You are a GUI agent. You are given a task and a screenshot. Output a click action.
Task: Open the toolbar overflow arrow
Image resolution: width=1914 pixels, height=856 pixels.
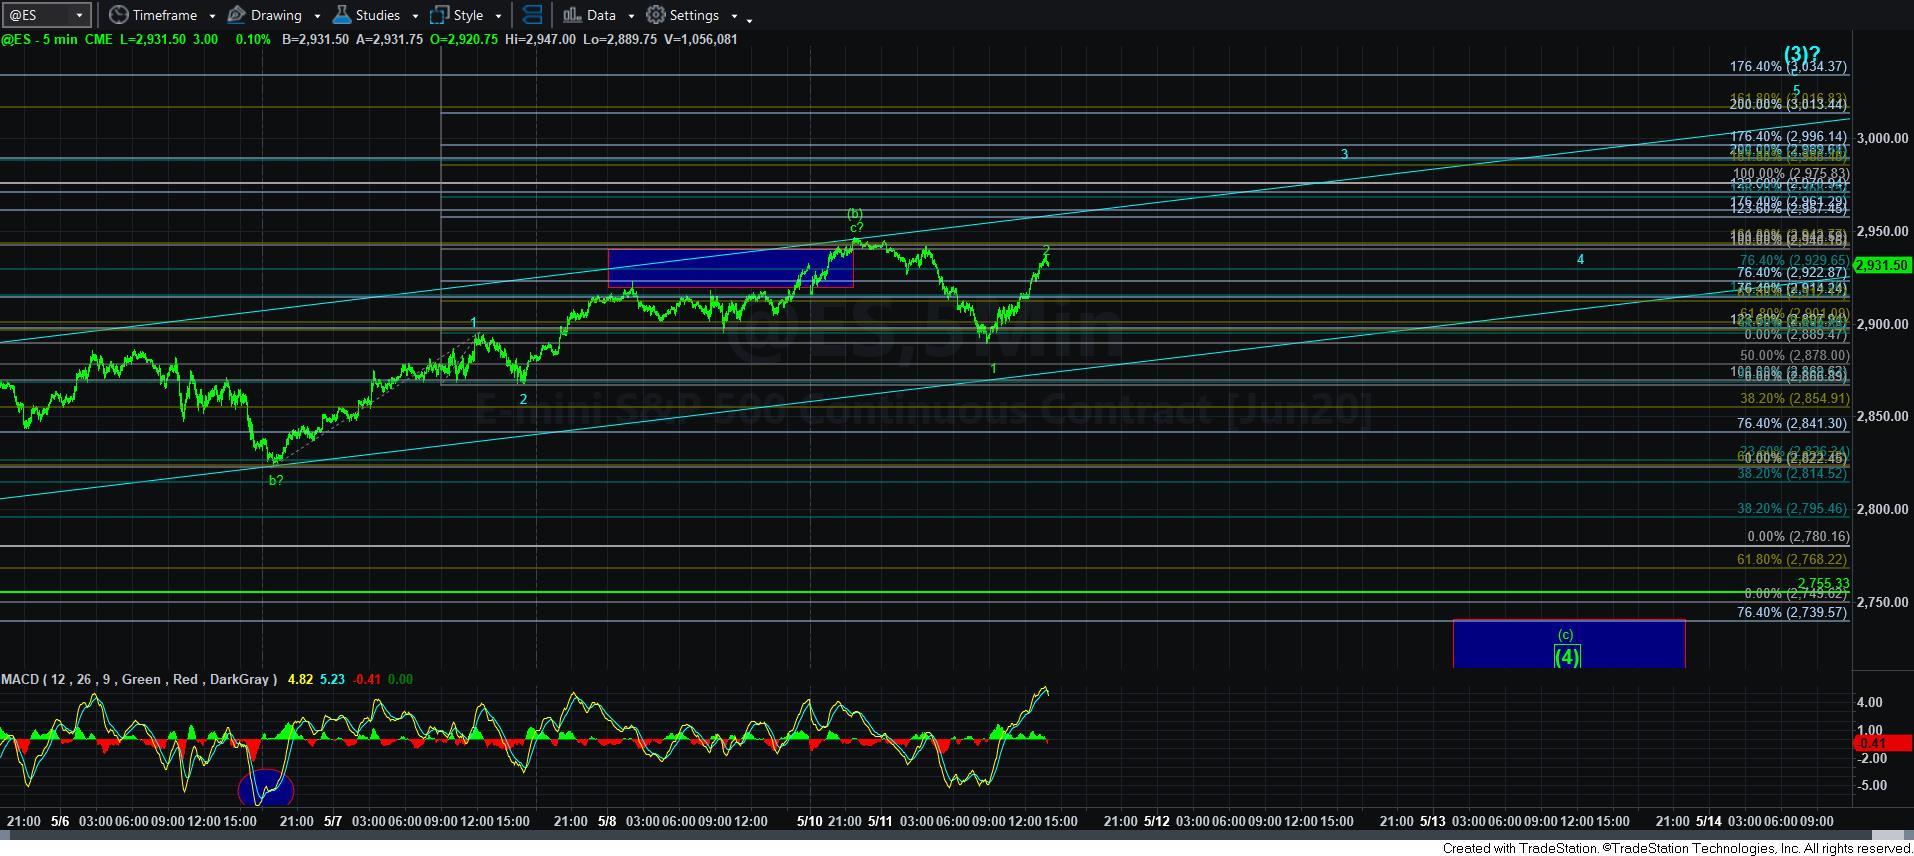point(750,19)
